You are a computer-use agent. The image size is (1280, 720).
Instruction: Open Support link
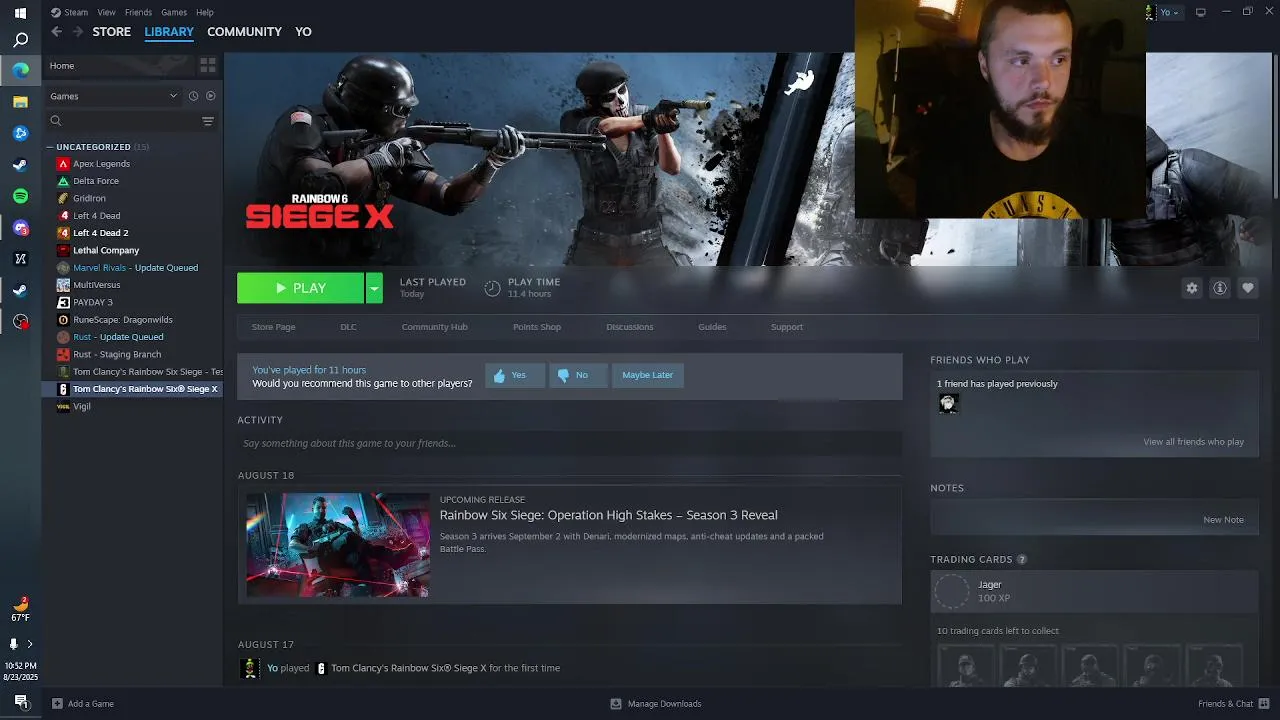coord(786,327)
